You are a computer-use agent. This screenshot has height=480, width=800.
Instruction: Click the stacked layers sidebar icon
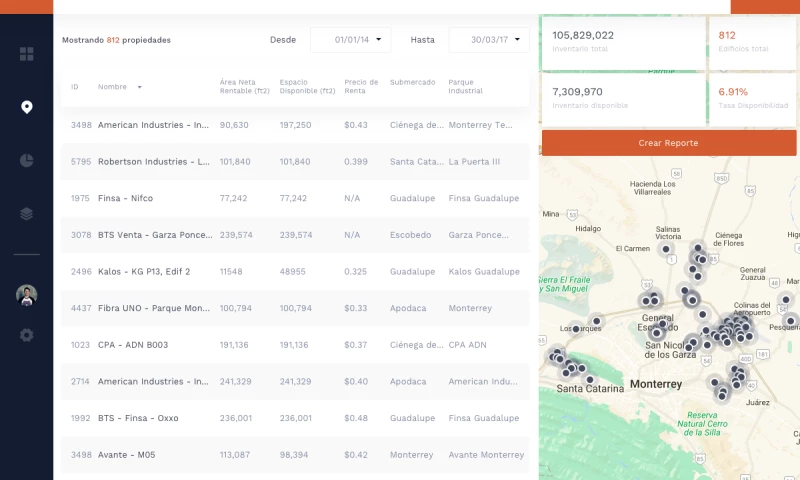pos(26,213)
